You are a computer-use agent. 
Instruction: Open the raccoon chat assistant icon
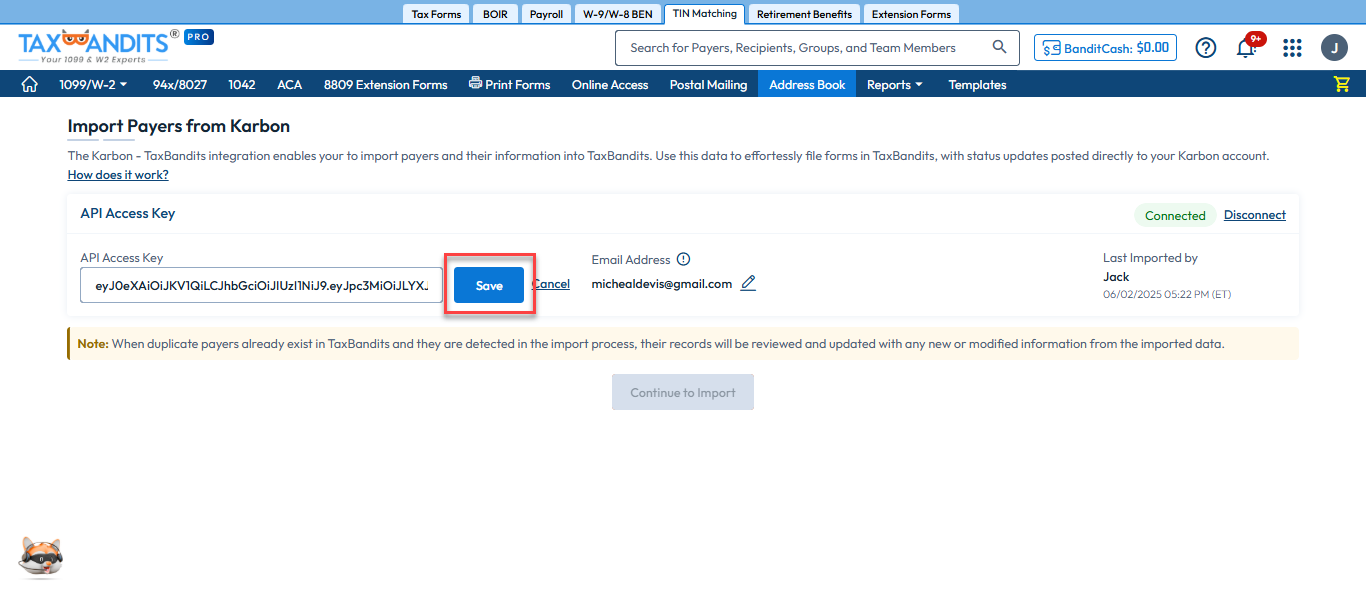coord(41,557)
